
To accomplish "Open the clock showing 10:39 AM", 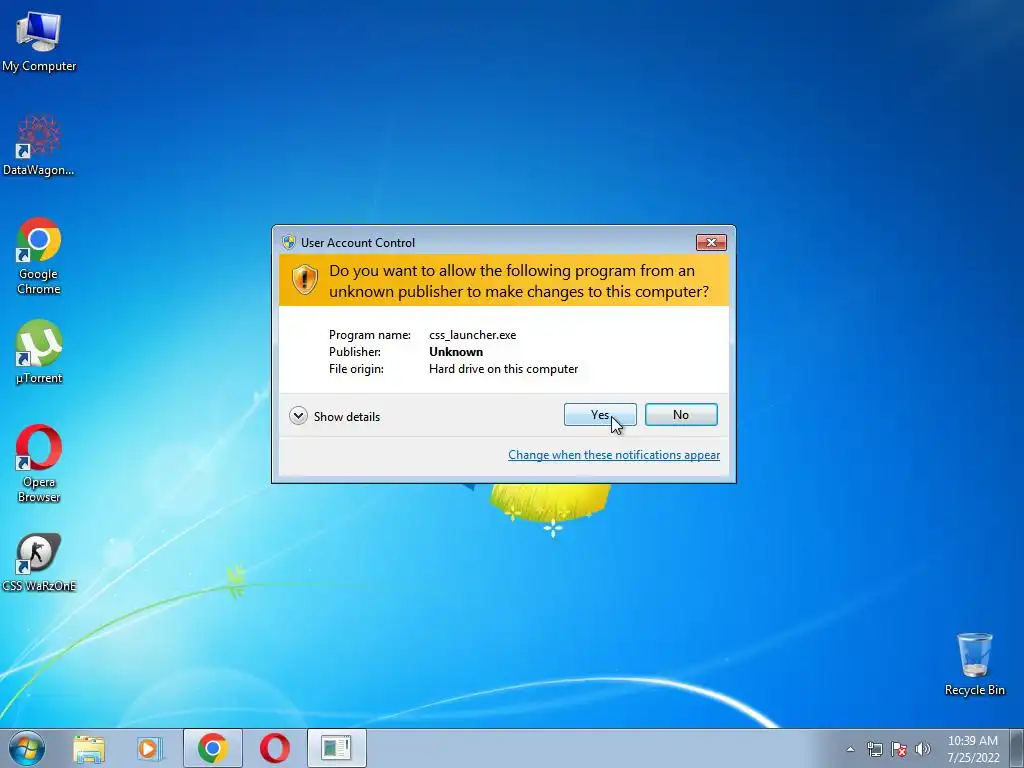I will click(973, 749).
